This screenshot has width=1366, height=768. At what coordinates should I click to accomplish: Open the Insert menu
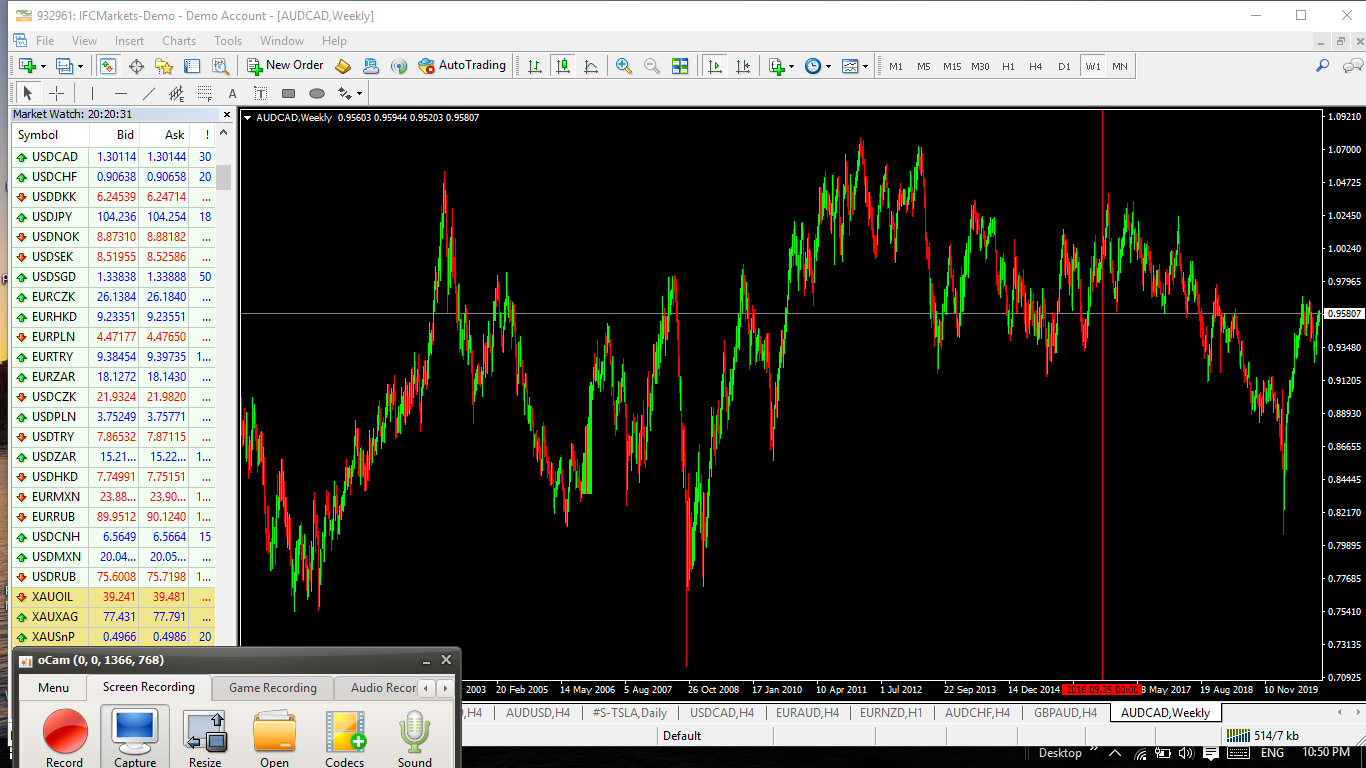pyautogui.click(x=129, y=41)
